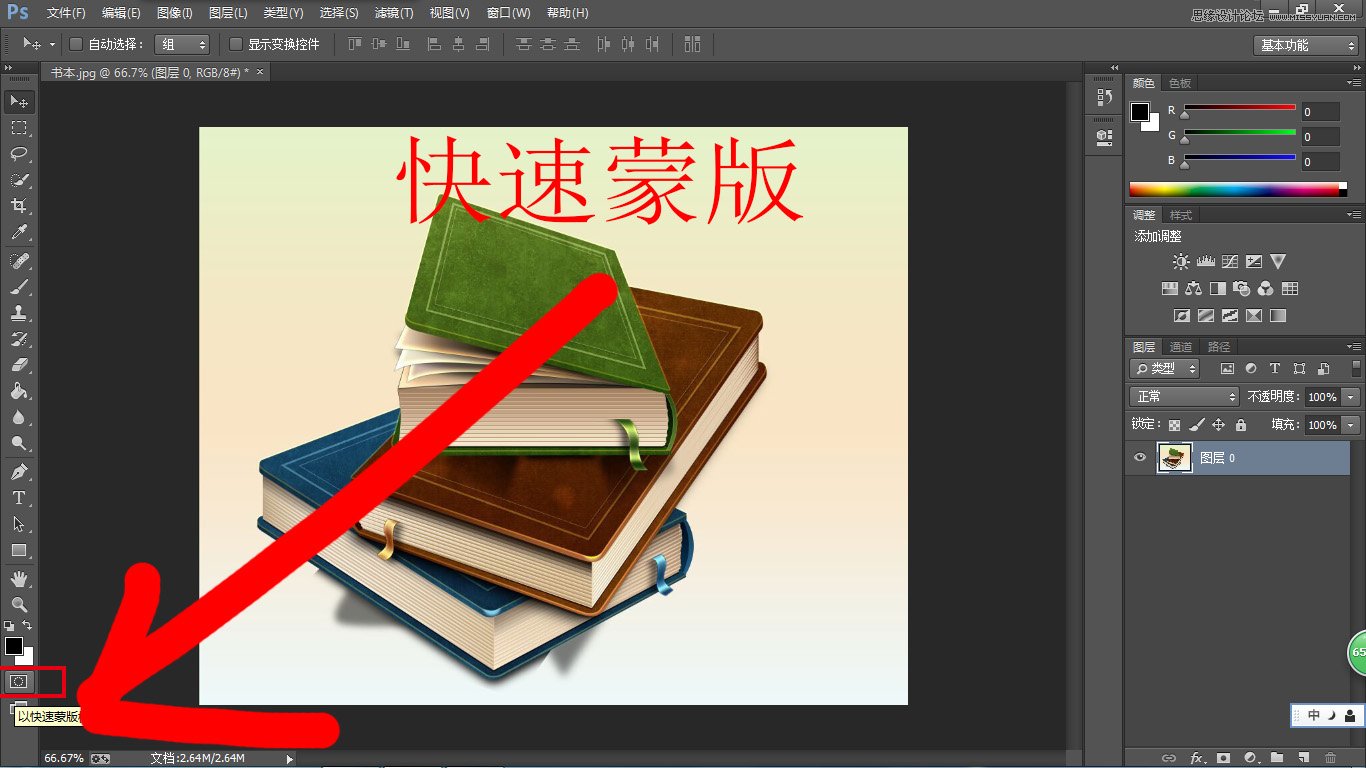Image resolution: width=1366 pixels, height=768 pixels.
Task: Select the Rectangle shape tool
Action: [19, 550]
